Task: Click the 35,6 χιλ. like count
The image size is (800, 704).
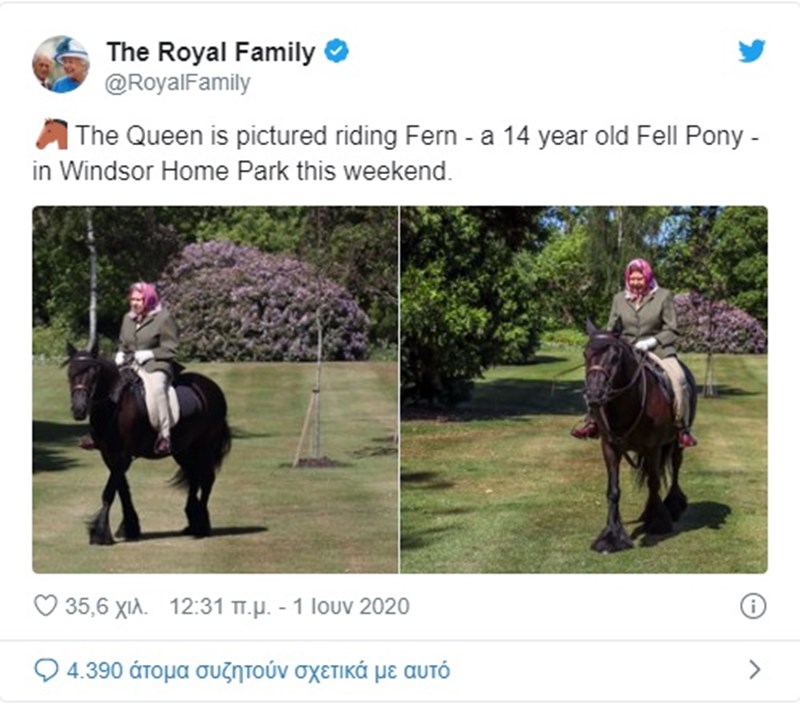Action: tap(106, 606)
